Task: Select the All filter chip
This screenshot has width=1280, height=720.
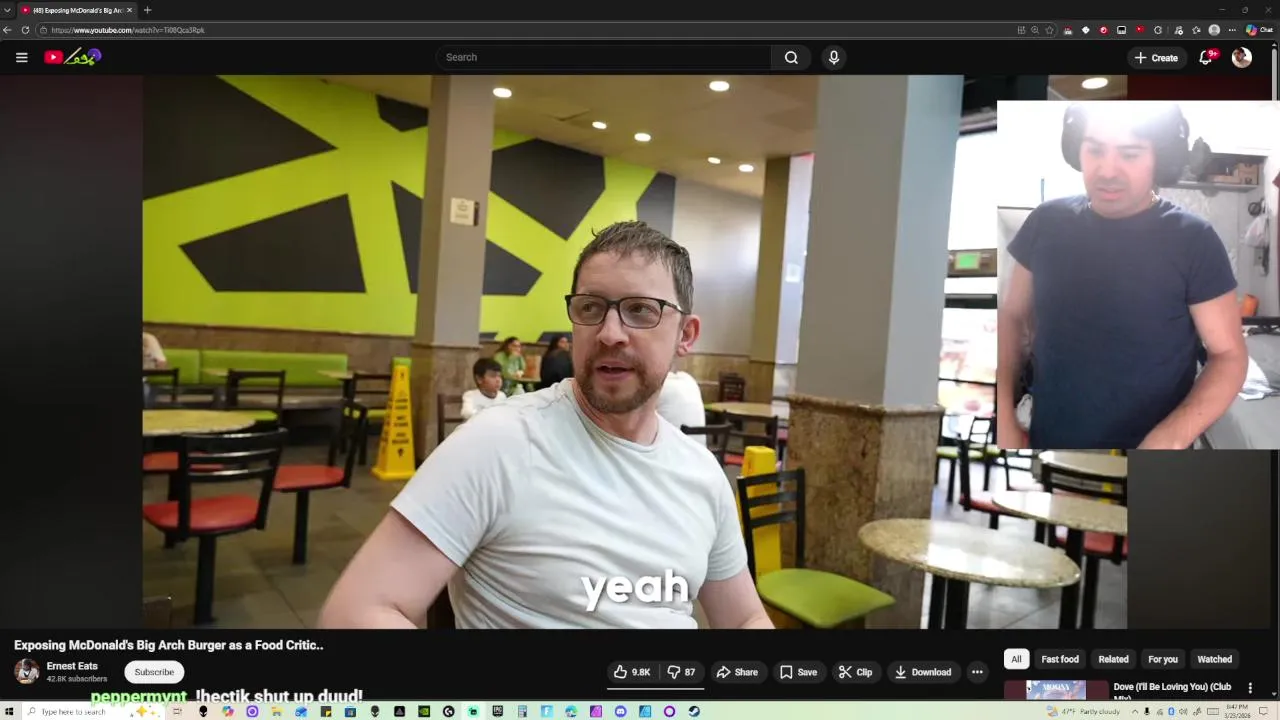Action: [1016, 659]
